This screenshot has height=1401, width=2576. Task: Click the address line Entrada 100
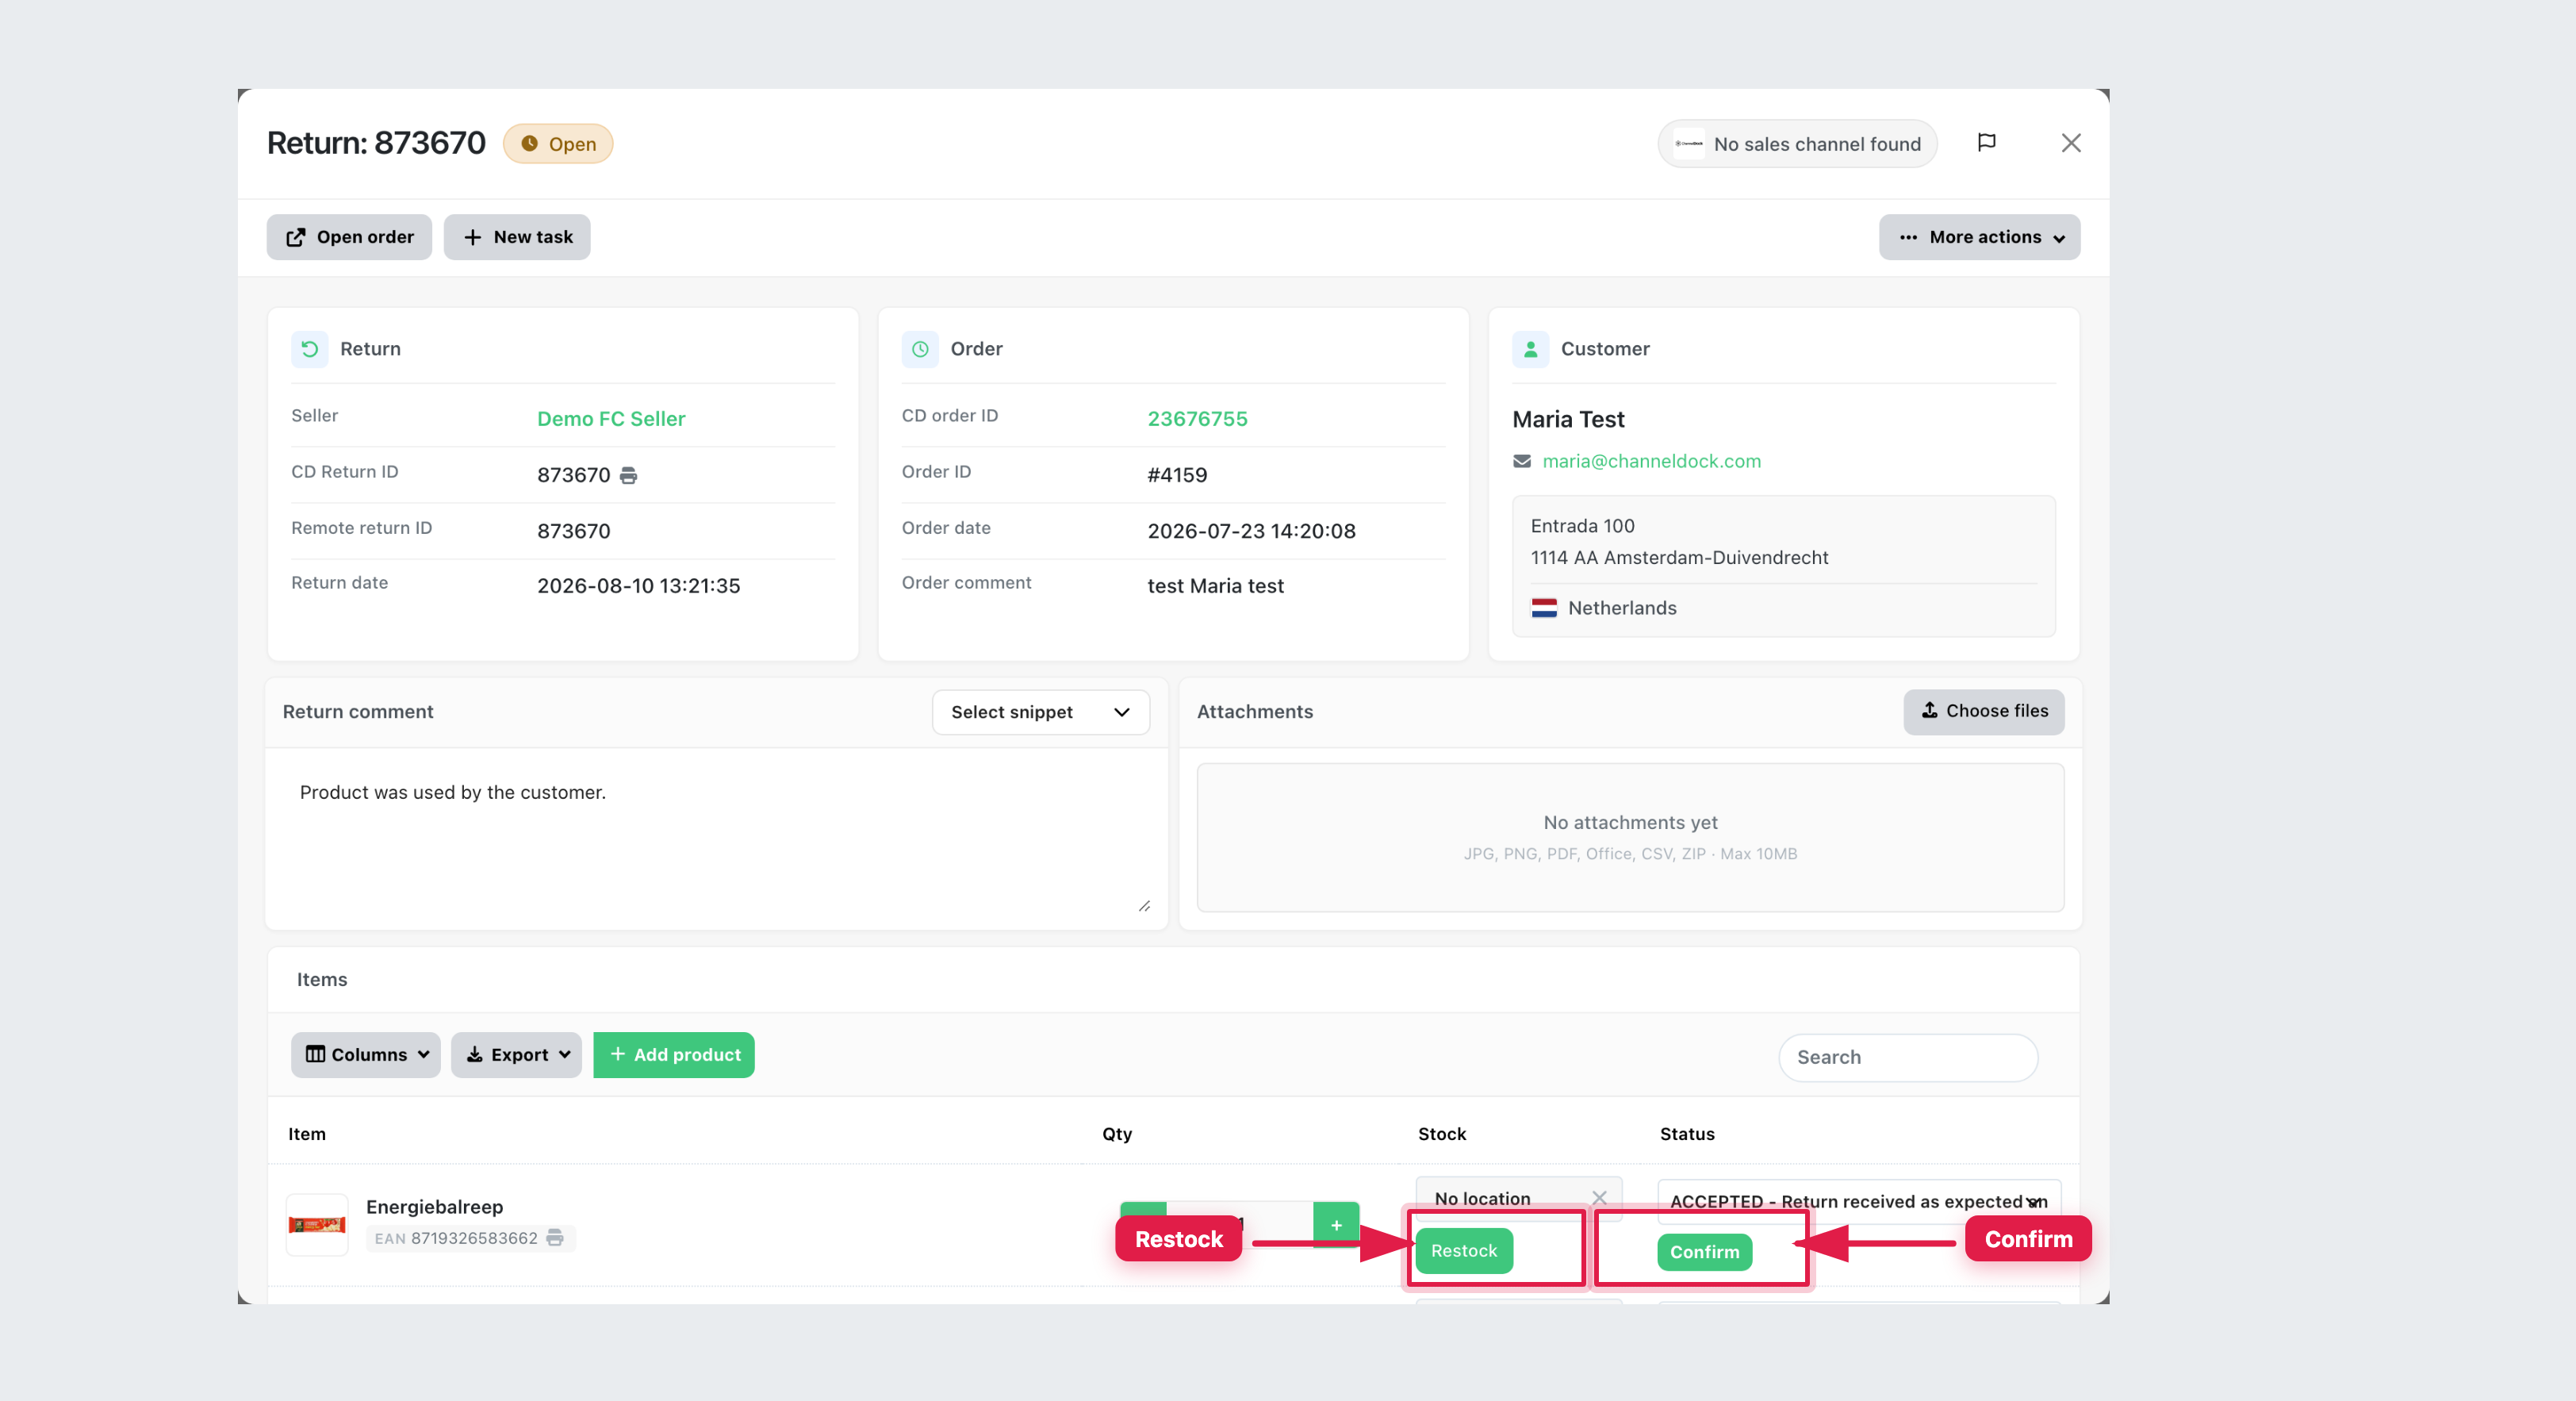point(1582,526)
